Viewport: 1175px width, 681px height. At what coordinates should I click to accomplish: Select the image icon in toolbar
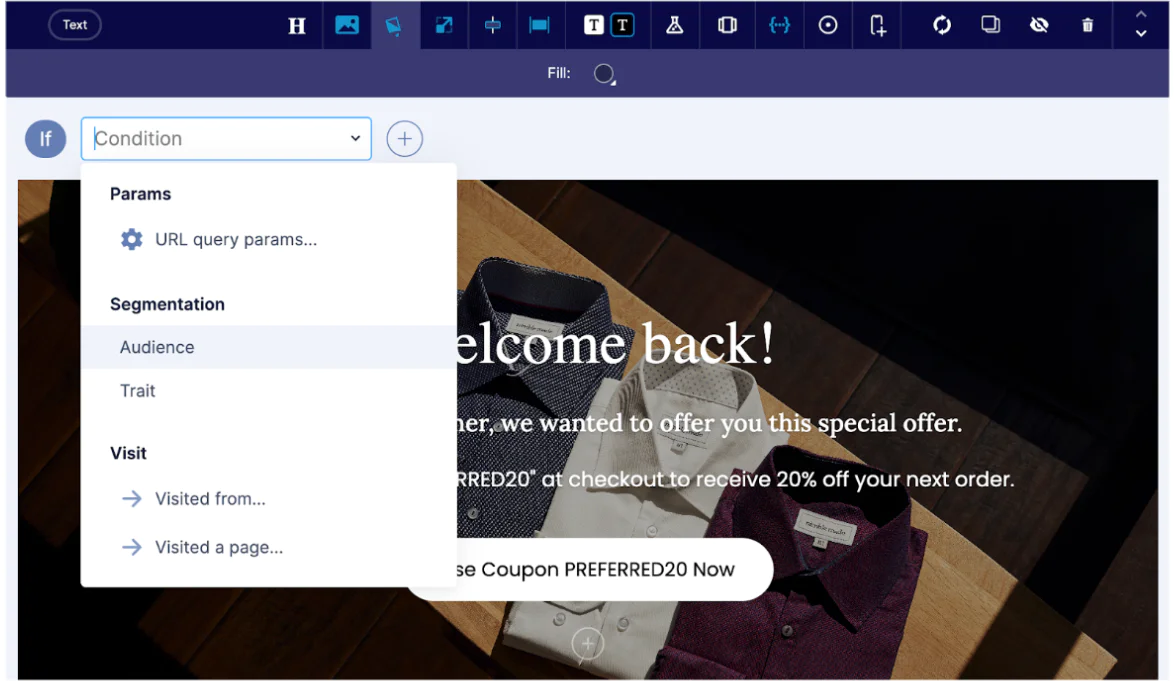(347, 25)
